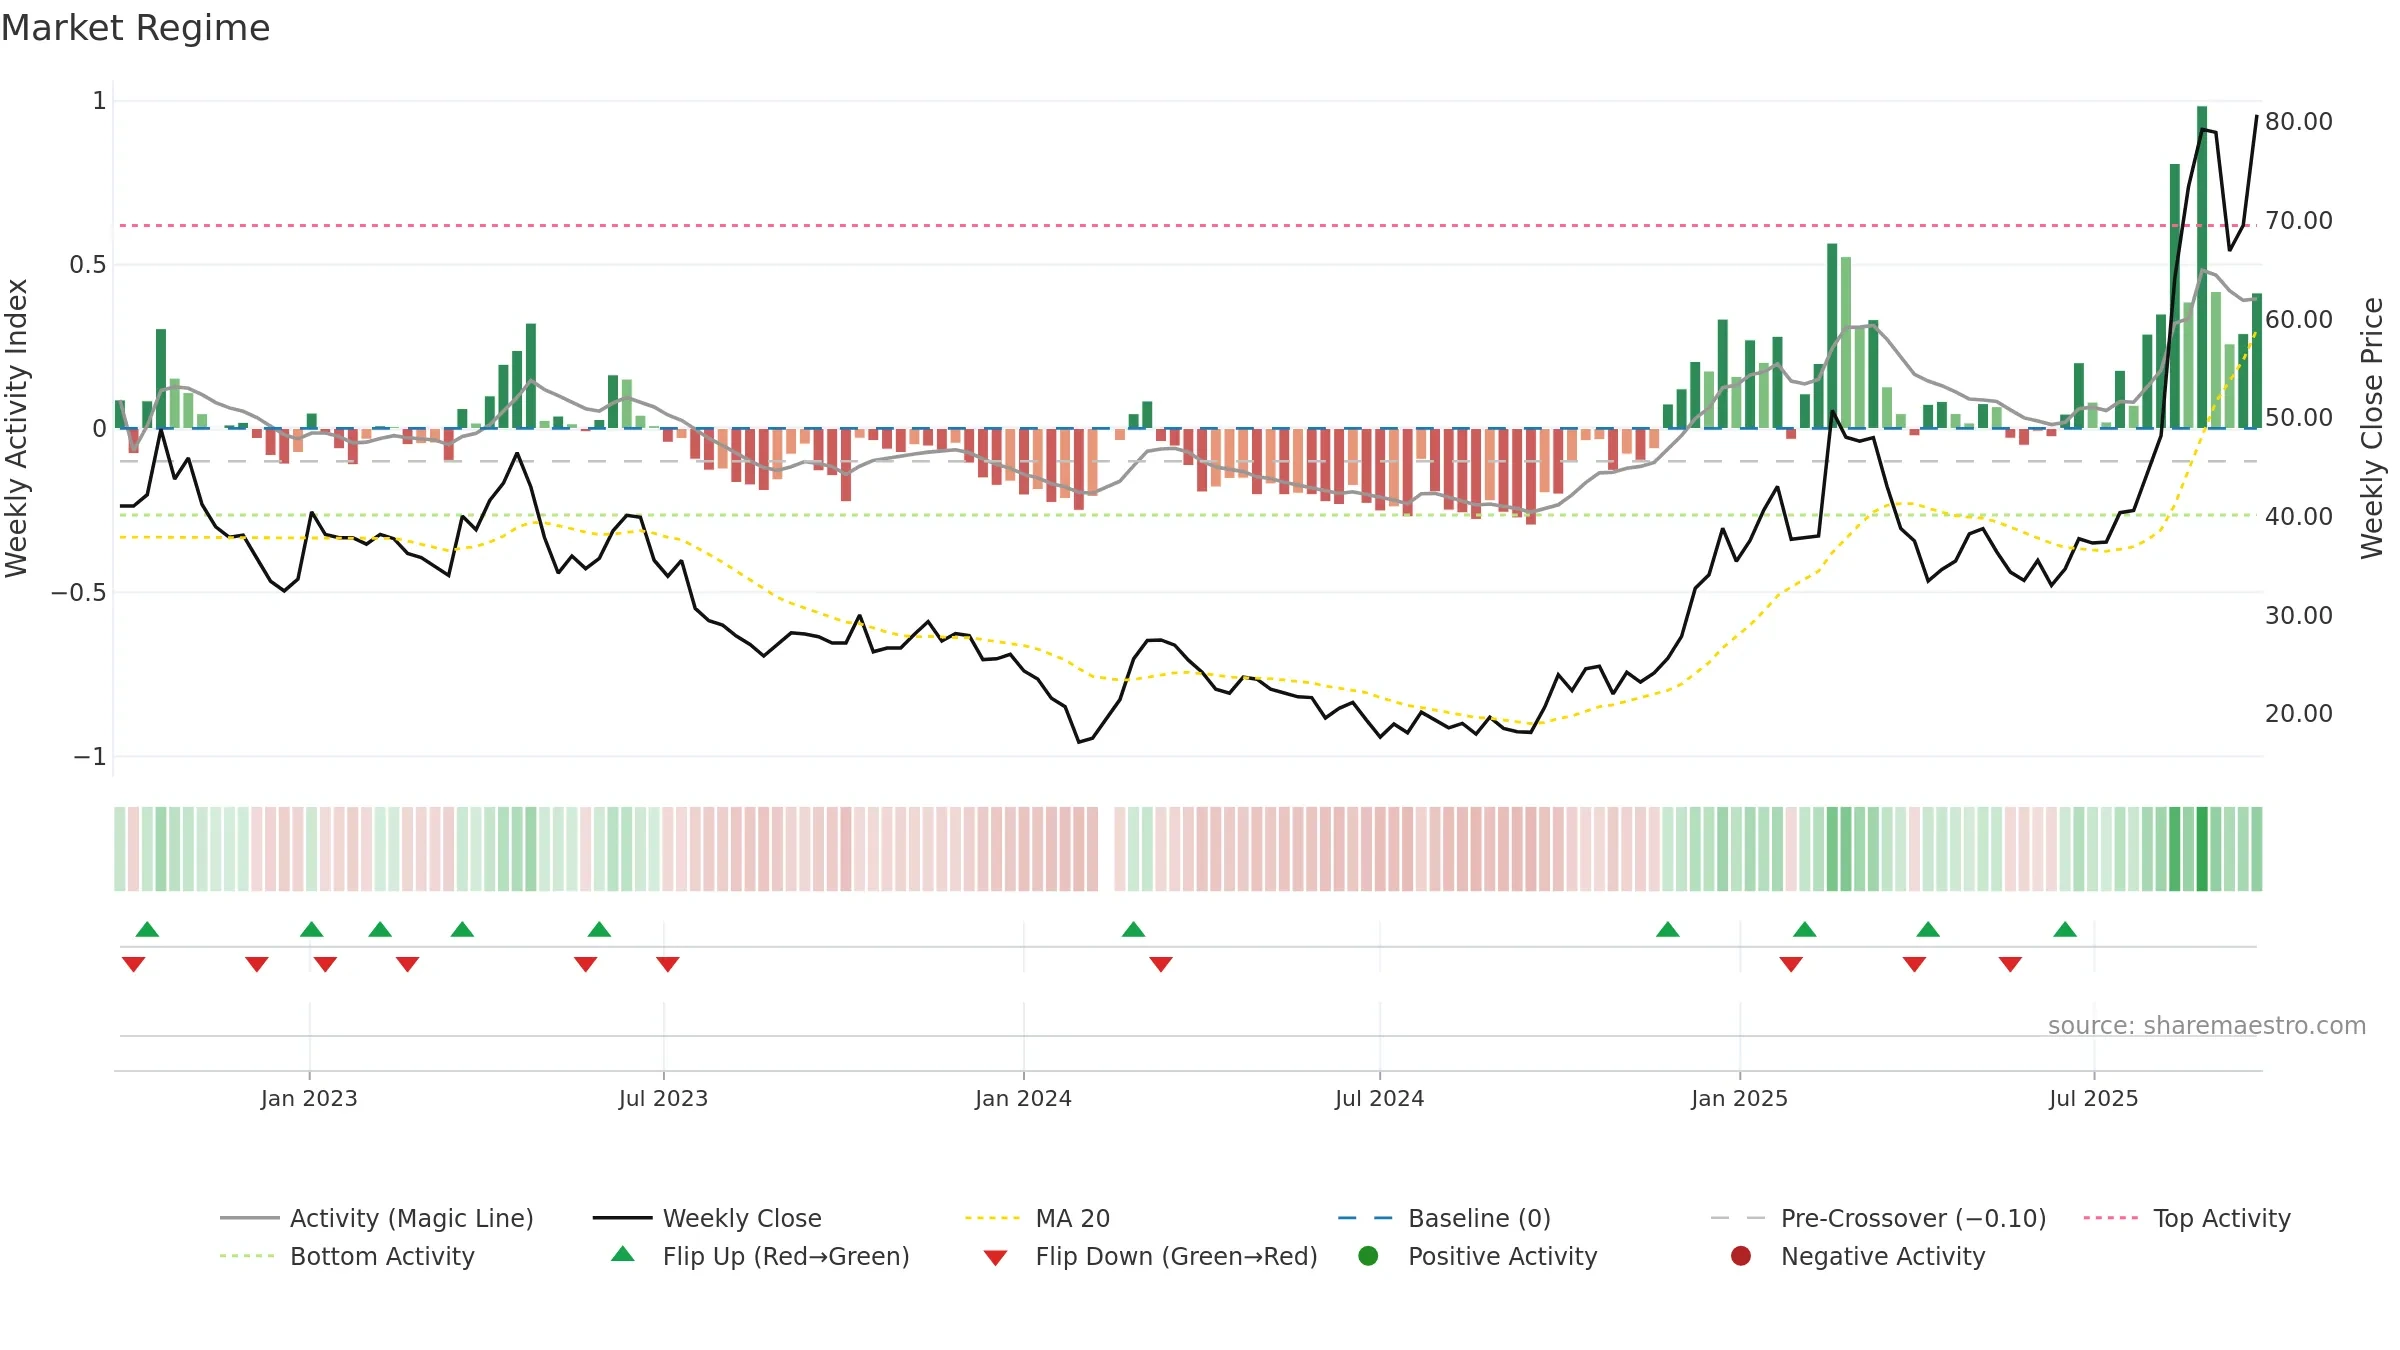Toggle the Flip Up (Red→Green) legend entry
2400x1350 pixels.
point(760,1256)
